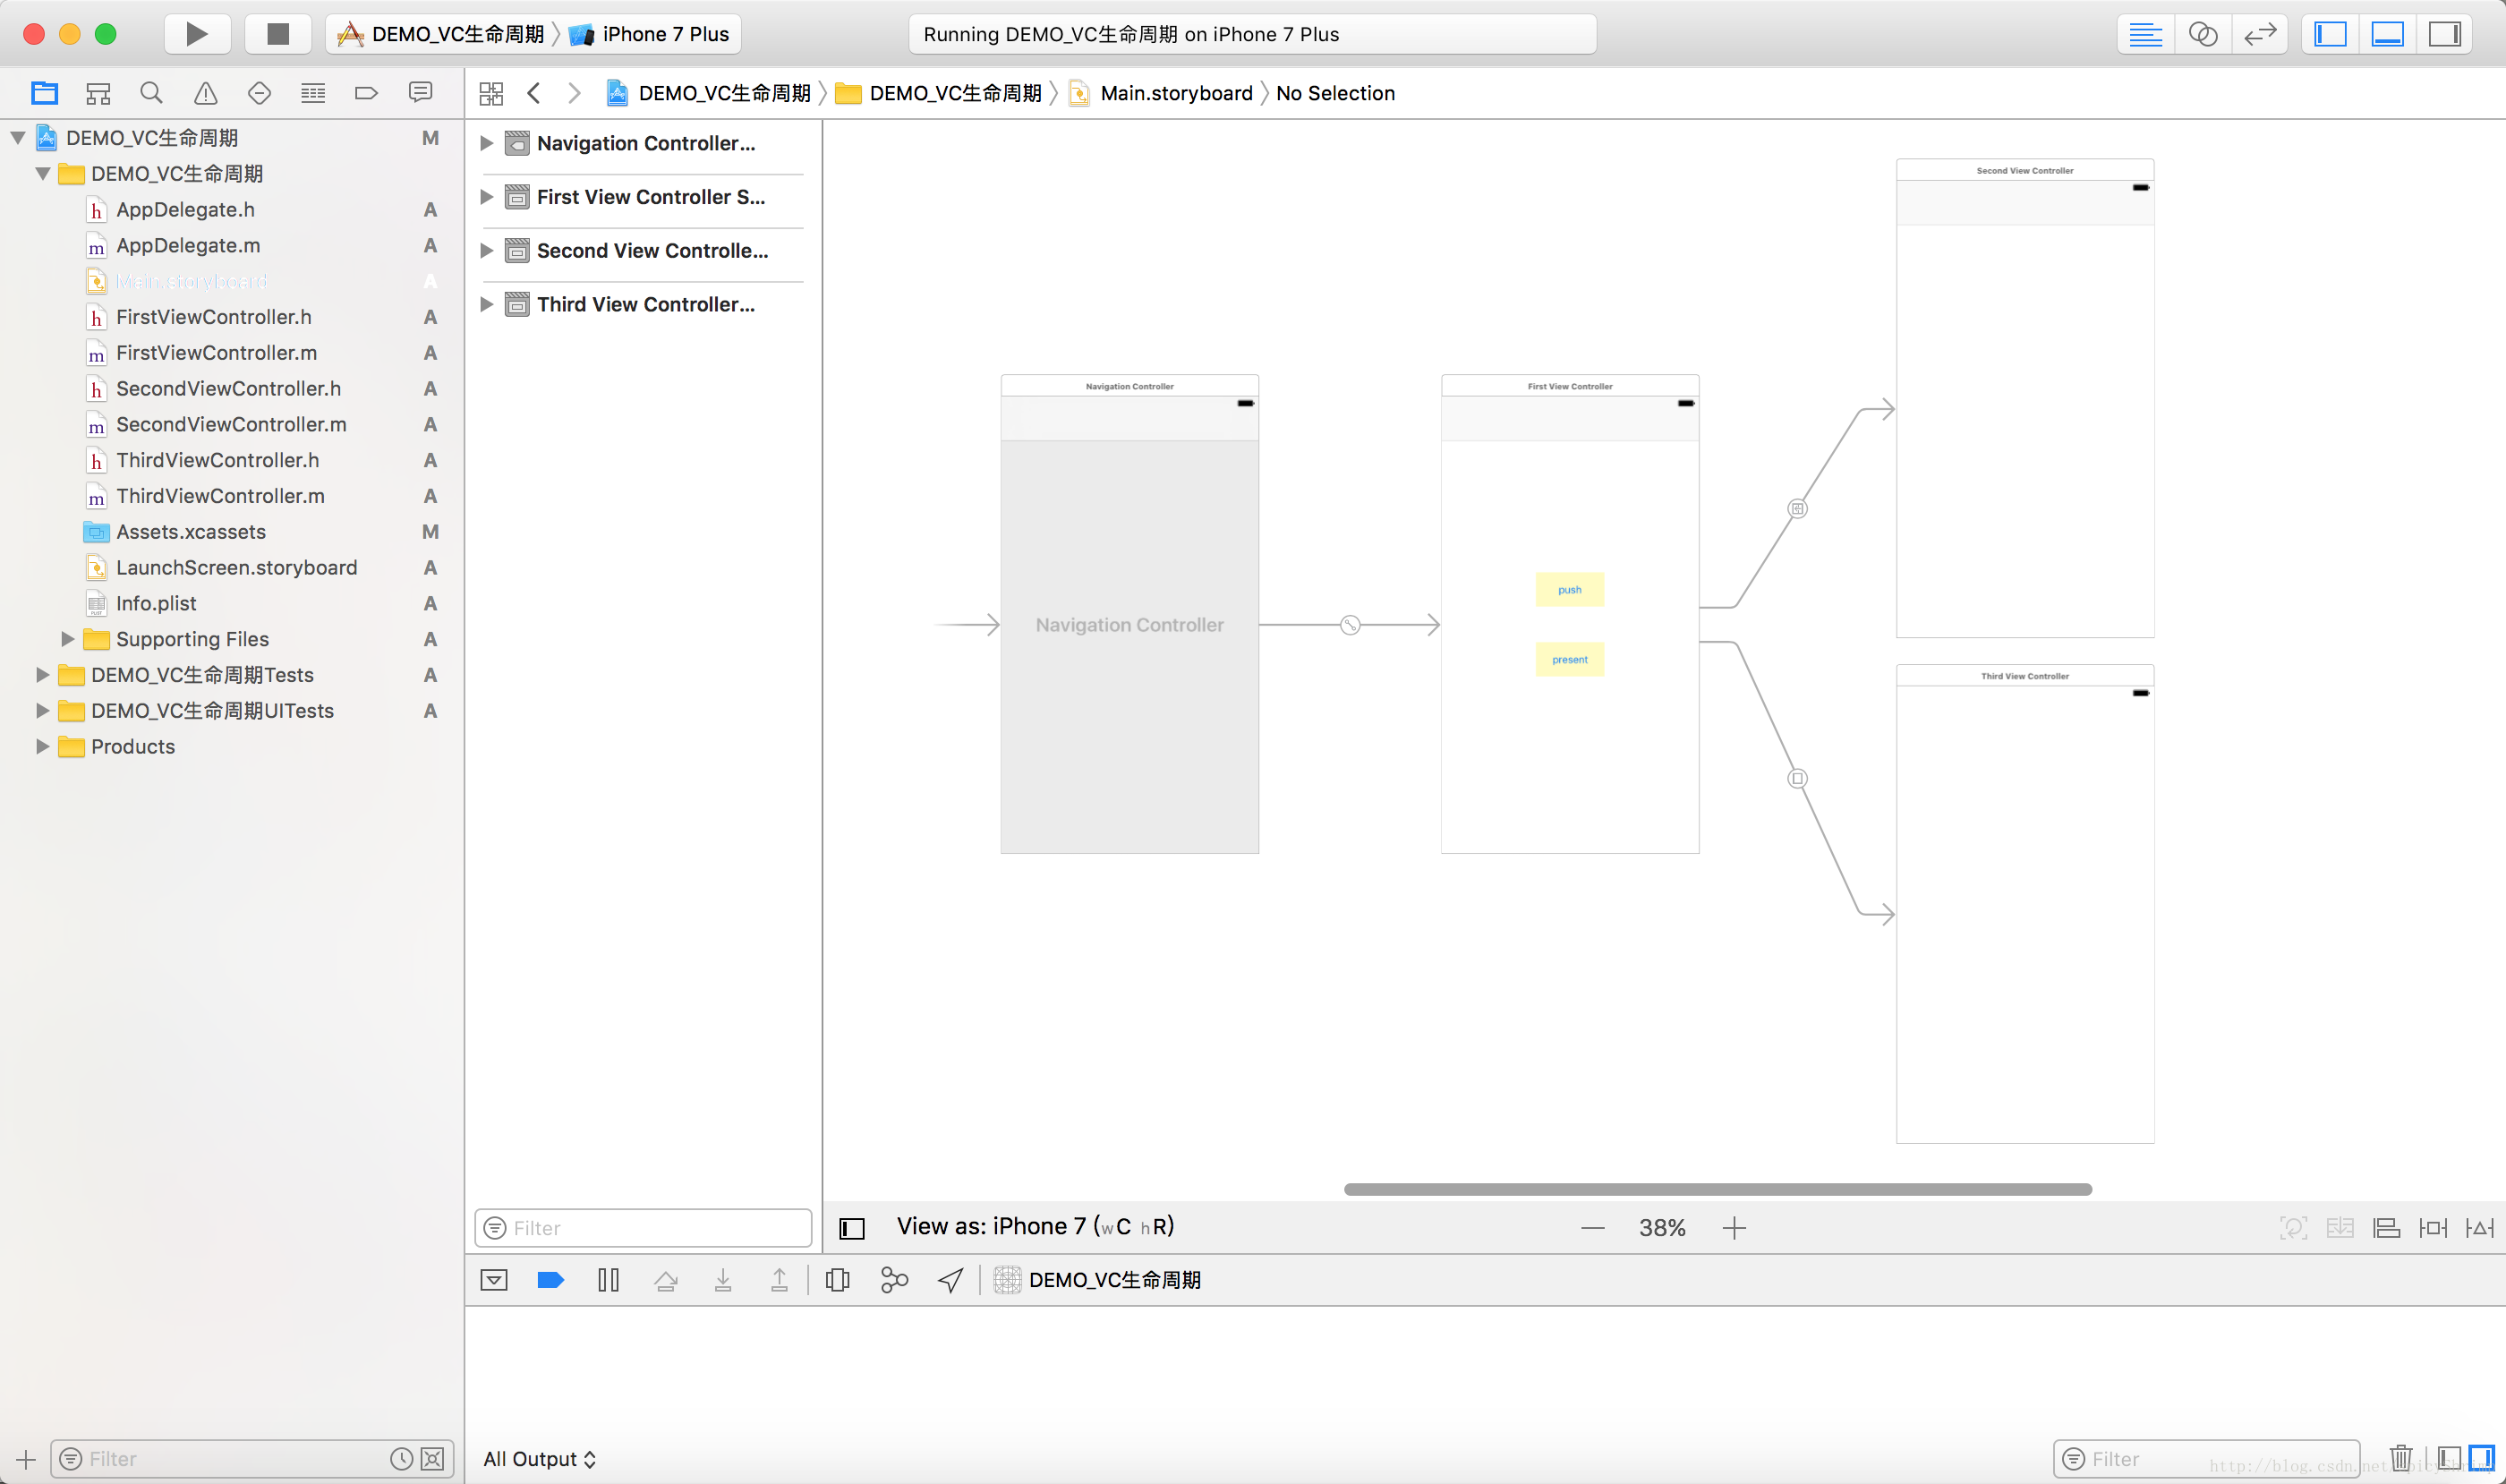Click the Stop button in toolbar
The width and height of the screenshot is (2506, 1484).
coord(278,34)
